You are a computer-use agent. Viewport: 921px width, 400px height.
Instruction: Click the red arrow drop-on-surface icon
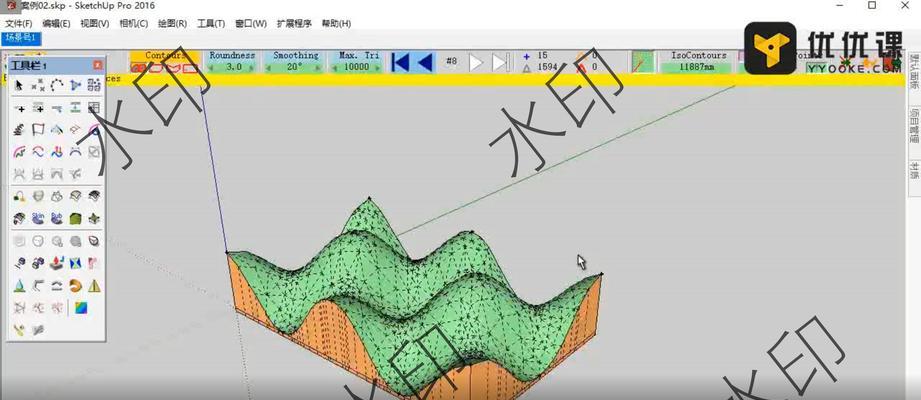56,263
